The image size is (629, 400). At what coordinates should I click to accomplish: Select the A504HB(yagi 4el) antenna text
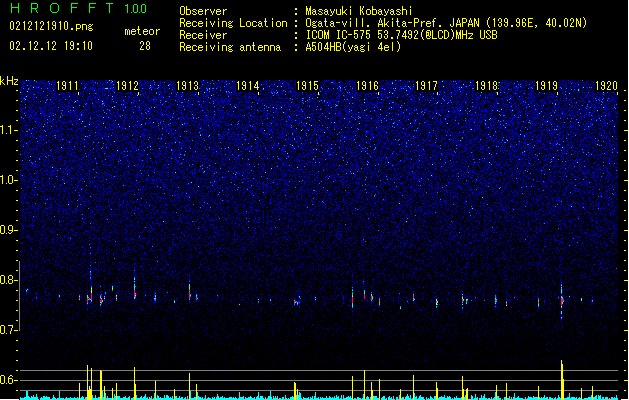(x=353, y=47)
